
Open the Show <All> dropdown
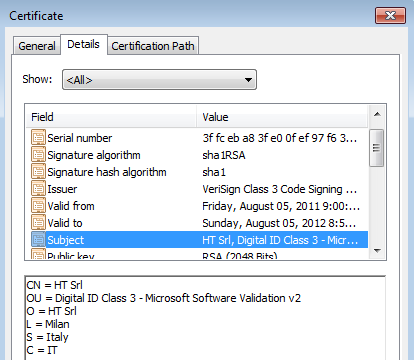pos(159,80)
